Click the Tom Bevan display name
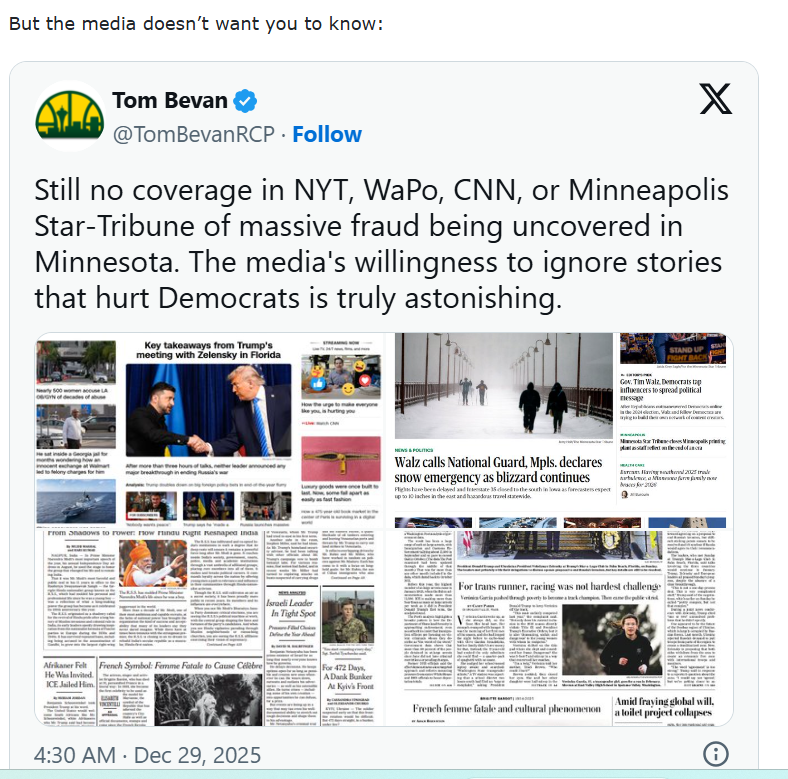The height and width of the screenshot is (779, 788). coord(170,101)
